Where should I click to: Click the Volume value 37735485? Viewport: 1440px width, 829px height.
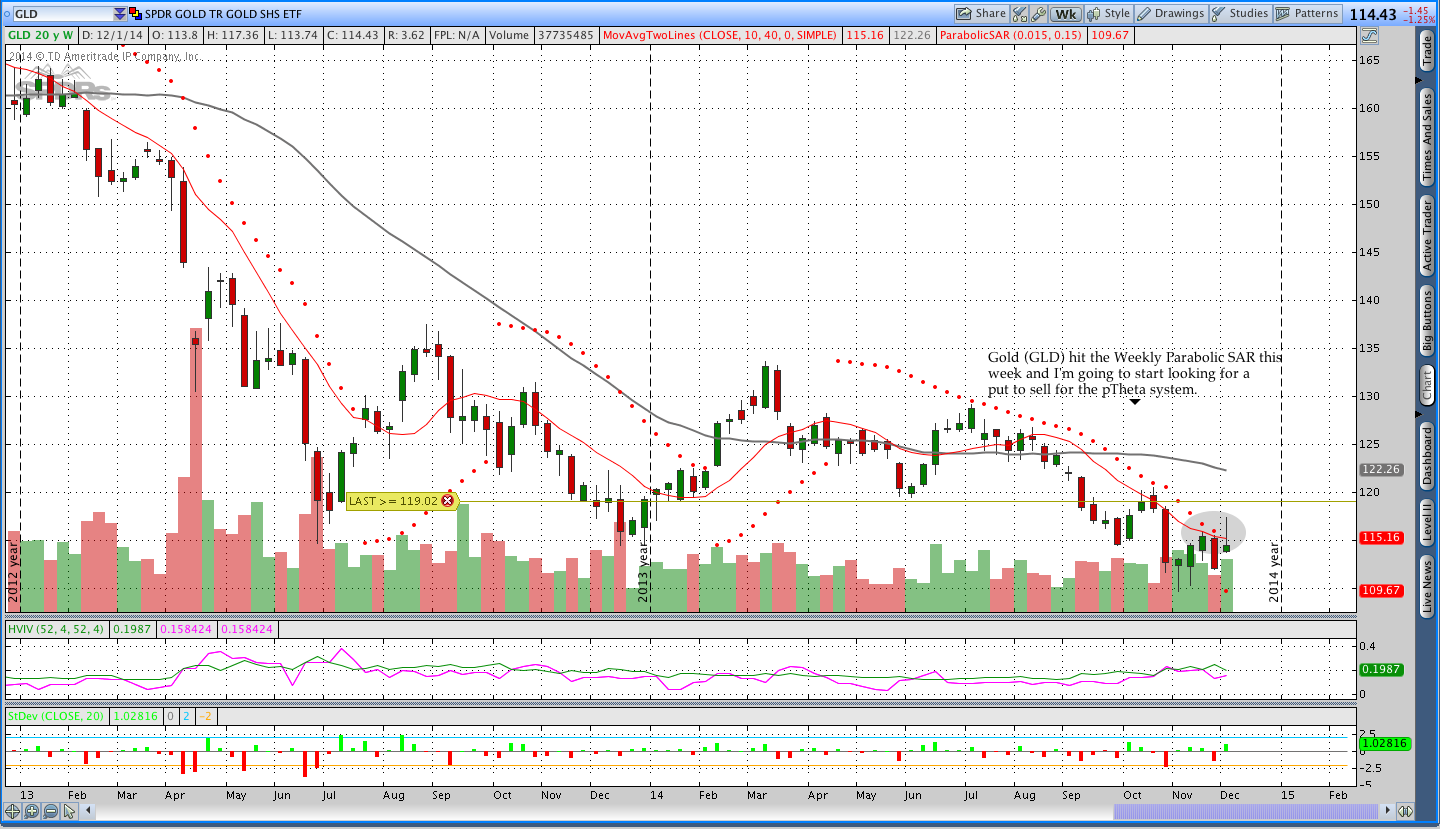point(568,35)
